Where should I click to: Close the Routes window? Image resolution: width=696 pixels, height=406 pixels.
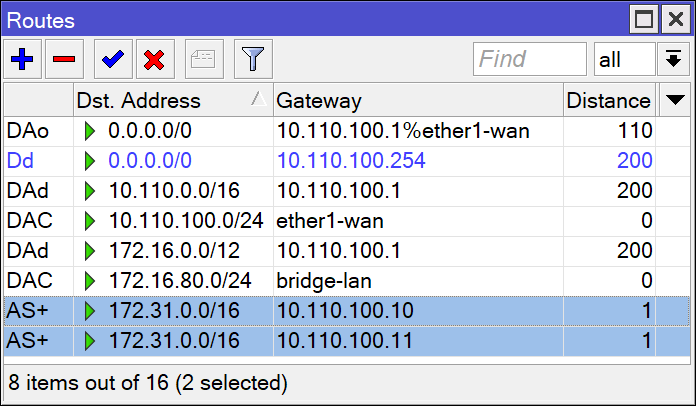pos(675,19)
